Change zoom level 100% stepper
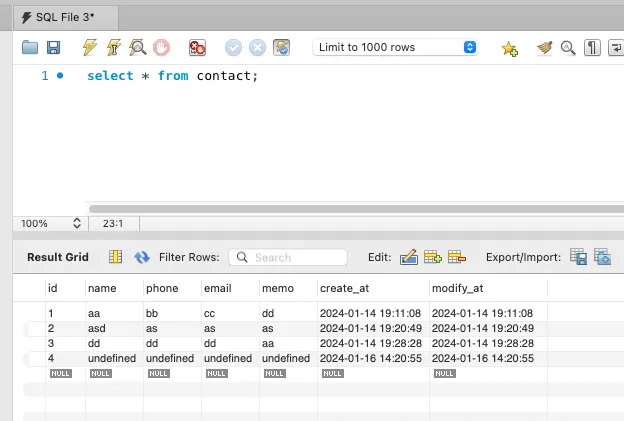 click(77, 223)
